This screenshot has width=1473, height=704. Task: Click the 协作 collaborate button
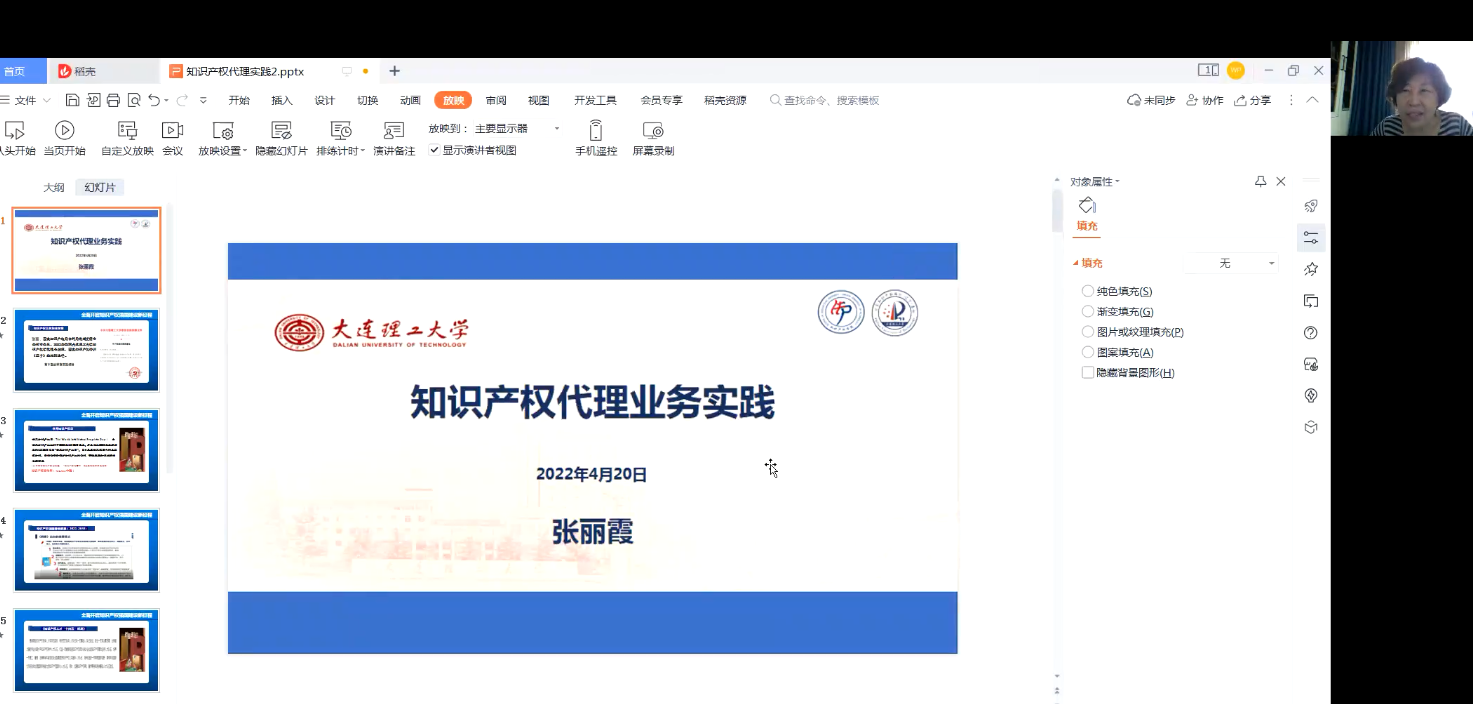pos(1205,100)
